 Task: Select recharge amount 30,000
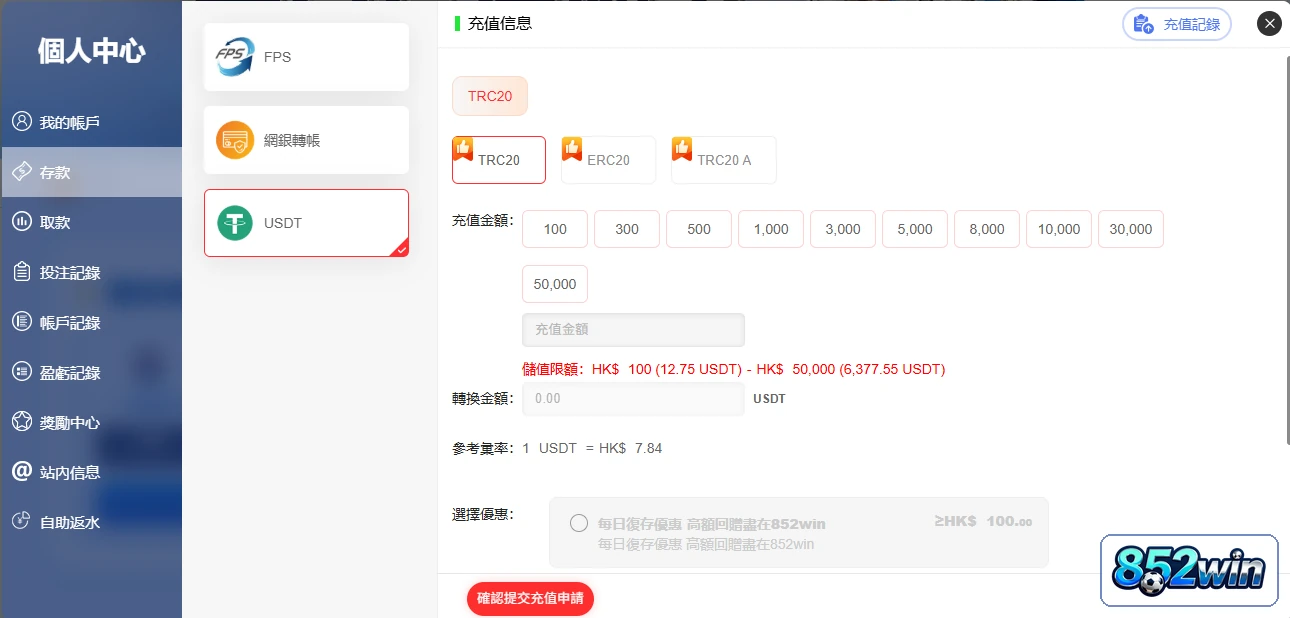(1131, 229)
